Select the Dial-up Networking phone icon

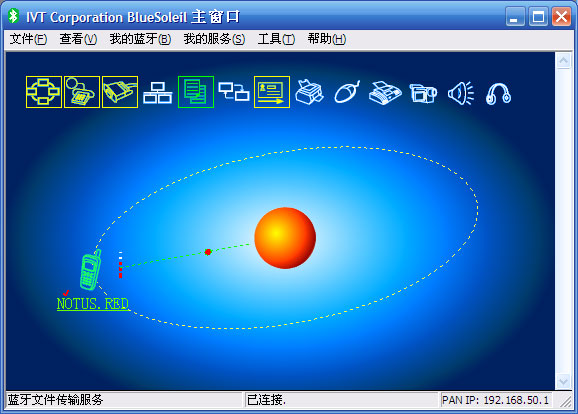tap(82, 92)
